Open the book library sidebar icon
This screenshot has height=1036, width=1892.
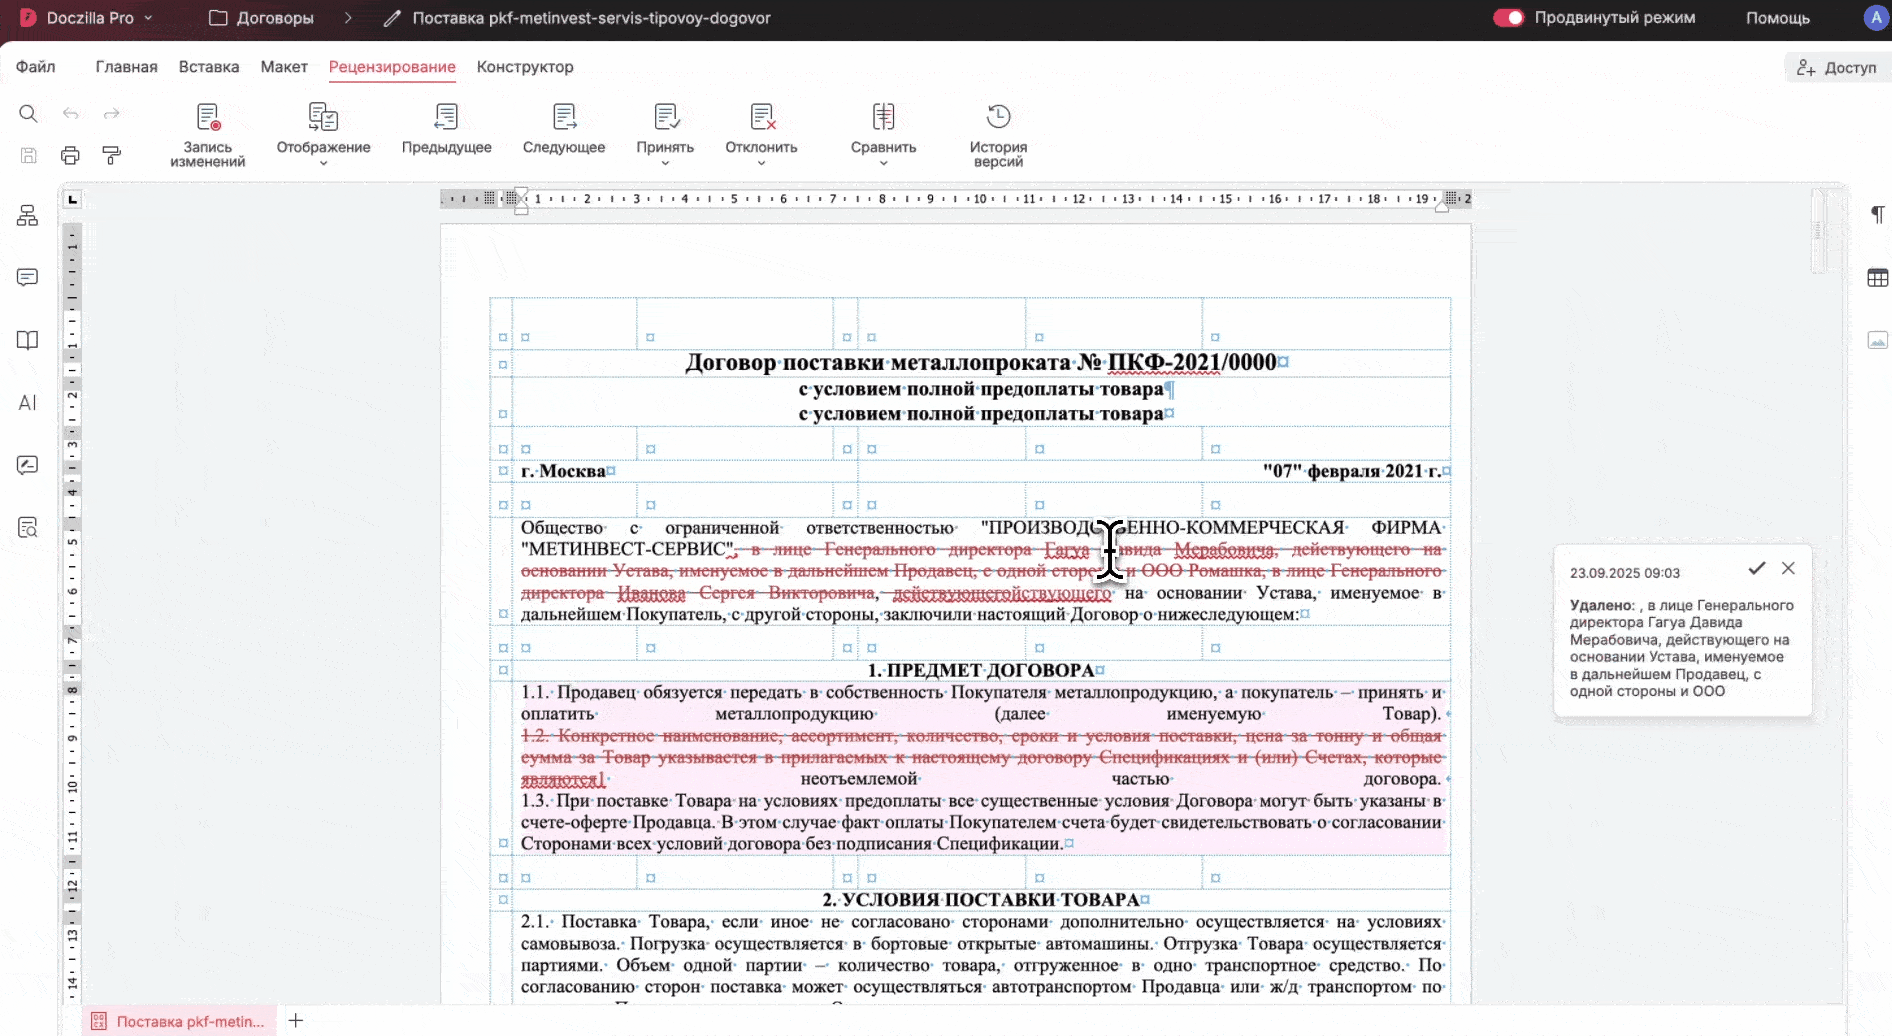point(28,340)
